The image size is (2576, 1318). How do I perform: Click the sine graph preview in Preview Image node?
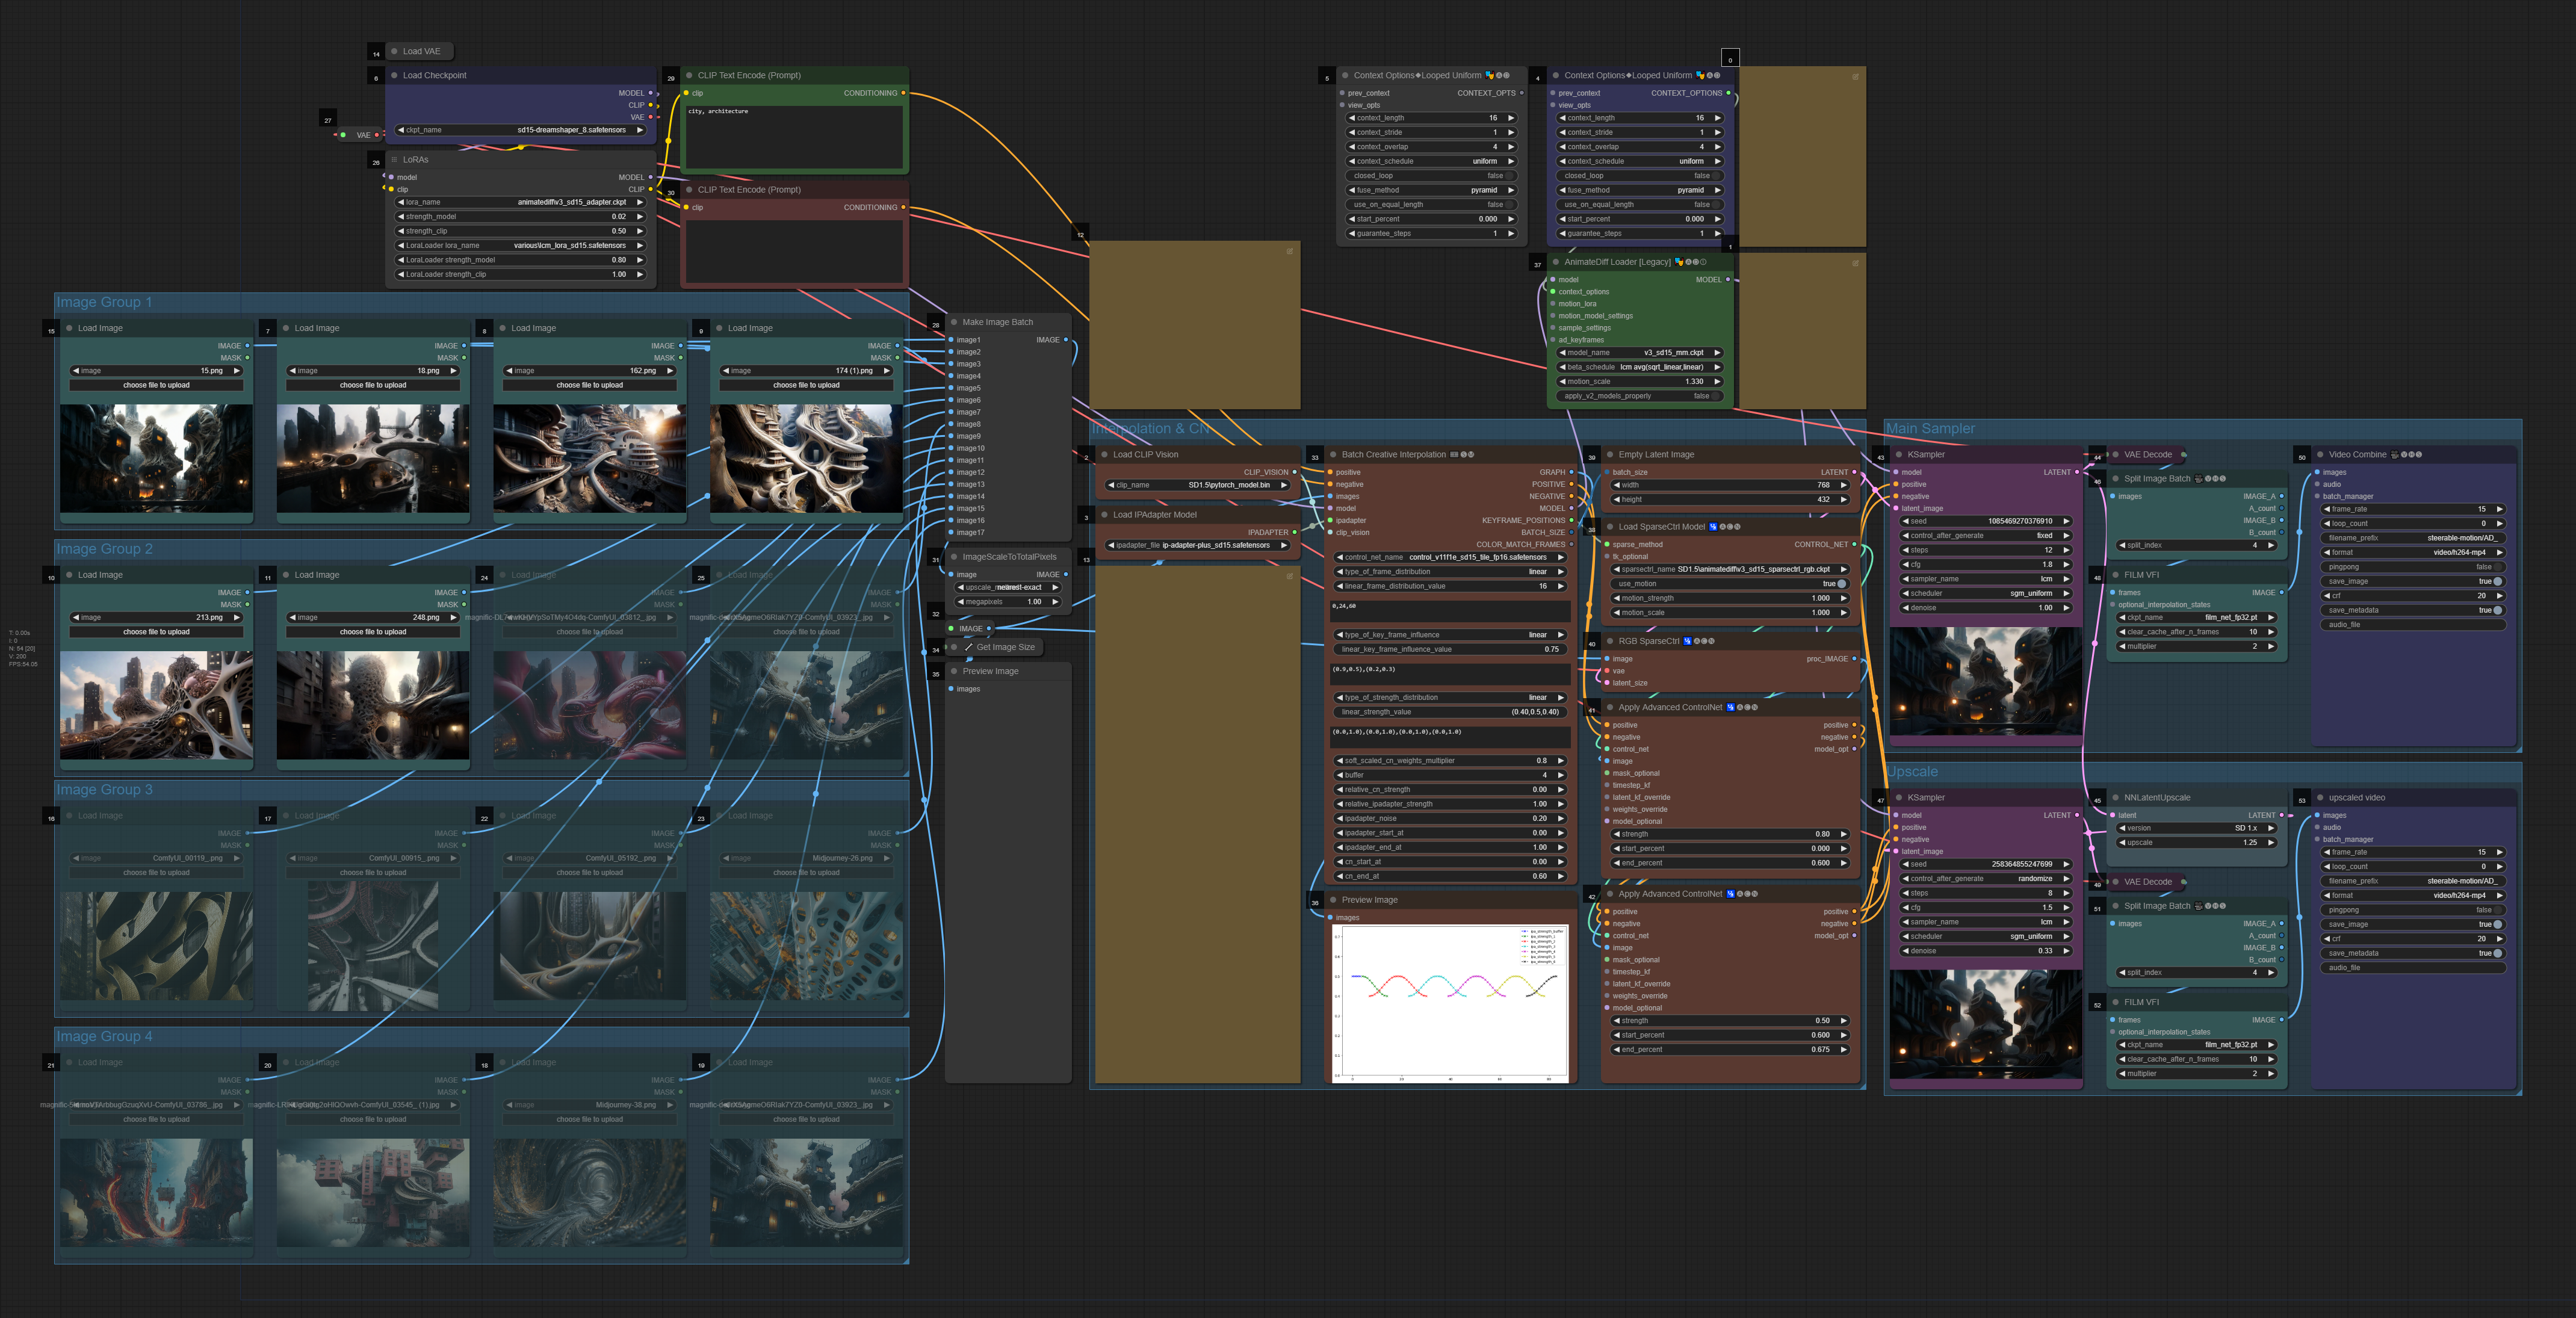1450,1003
